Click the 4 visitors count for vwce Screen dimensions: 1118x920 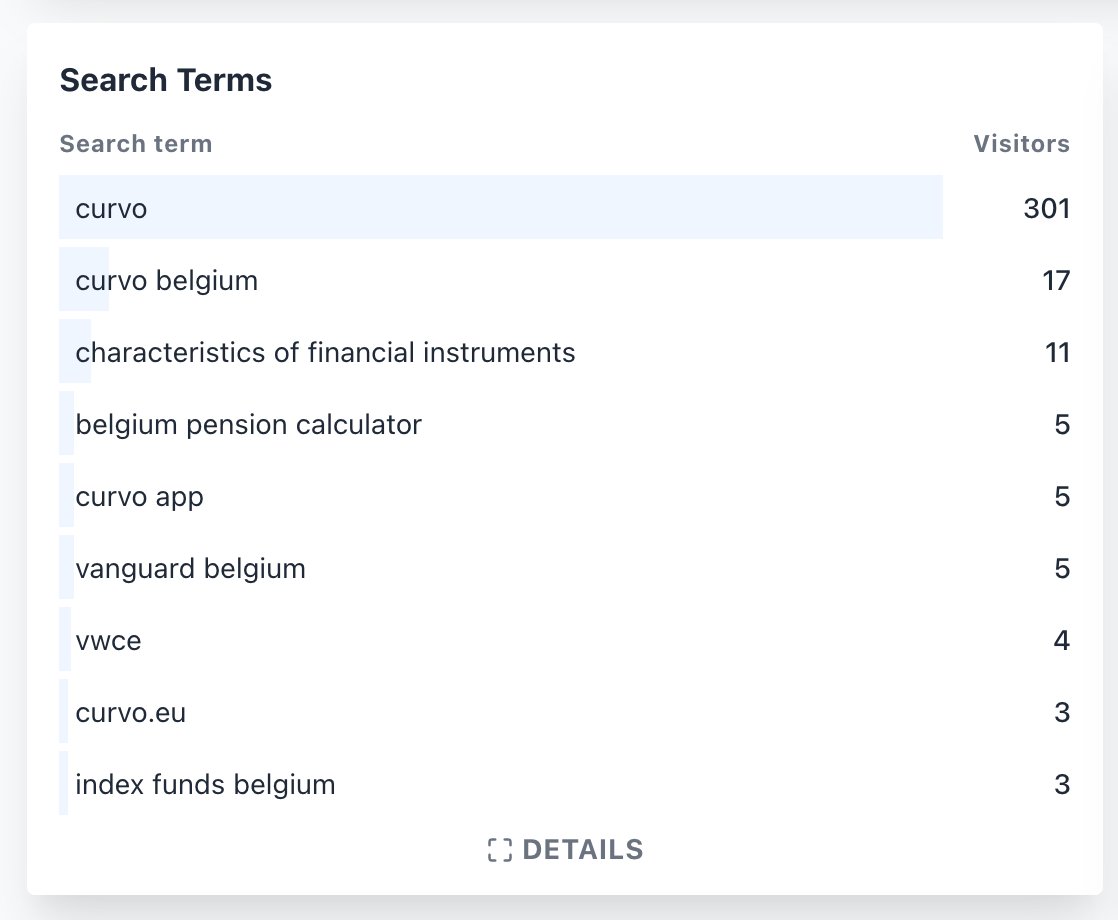[x=1062, y=641]
